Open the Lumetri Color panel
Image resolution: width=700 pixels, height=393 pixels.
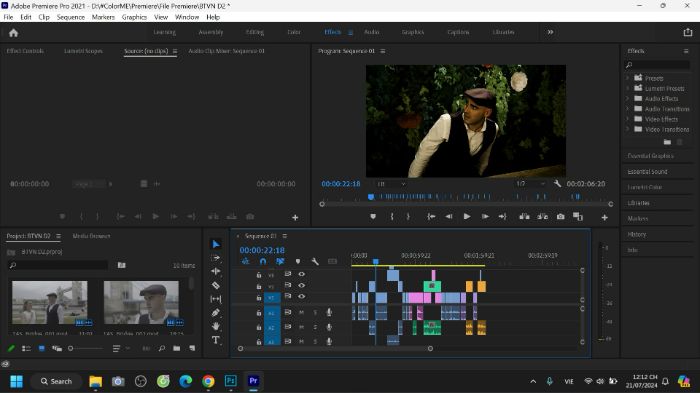pyautogui.click(x=645, y=187)
